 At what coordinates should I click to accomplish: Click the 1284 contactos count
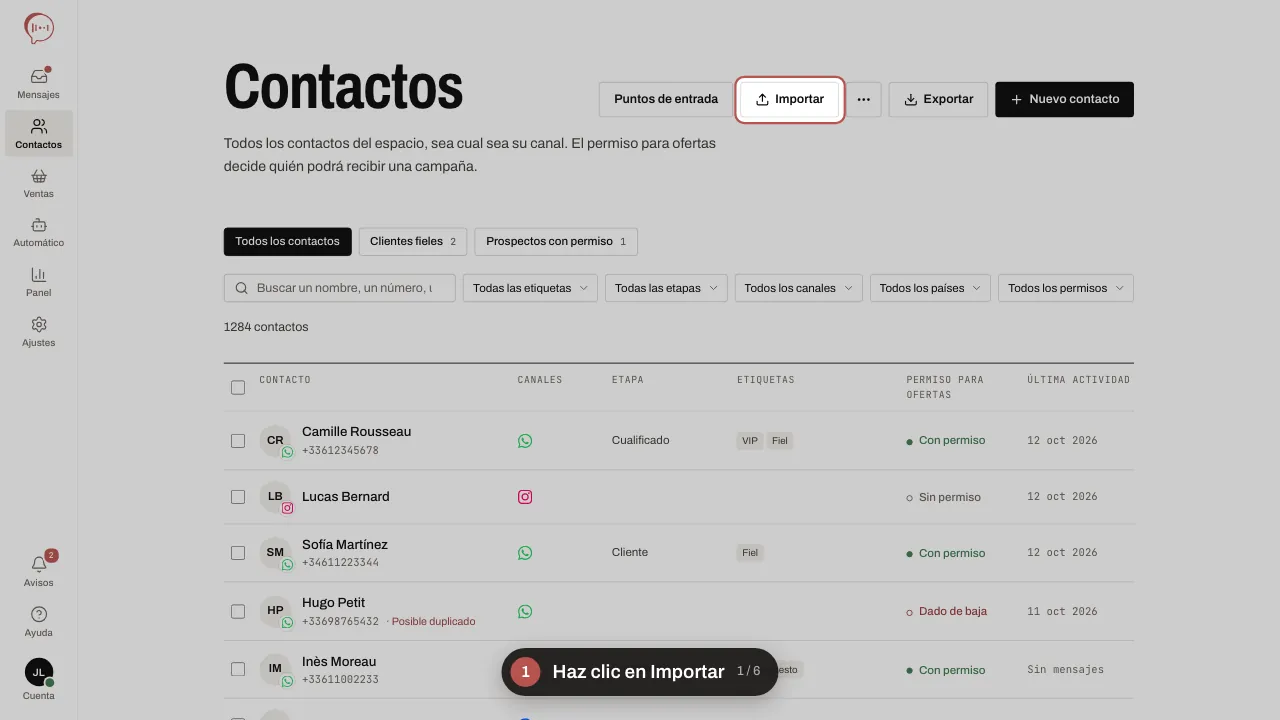point(266,327)
